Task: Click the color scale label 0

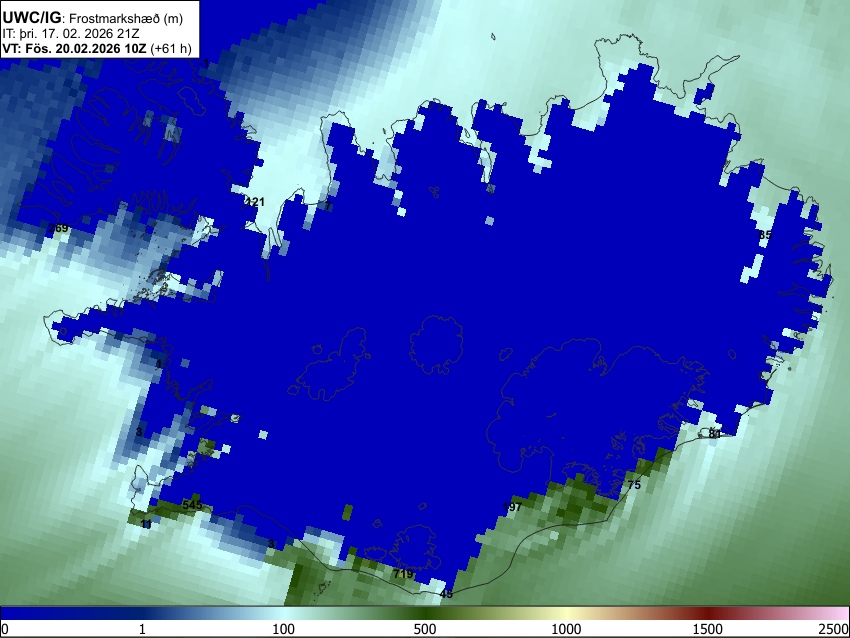Action: pyautogui.click(x=5, y=629)
